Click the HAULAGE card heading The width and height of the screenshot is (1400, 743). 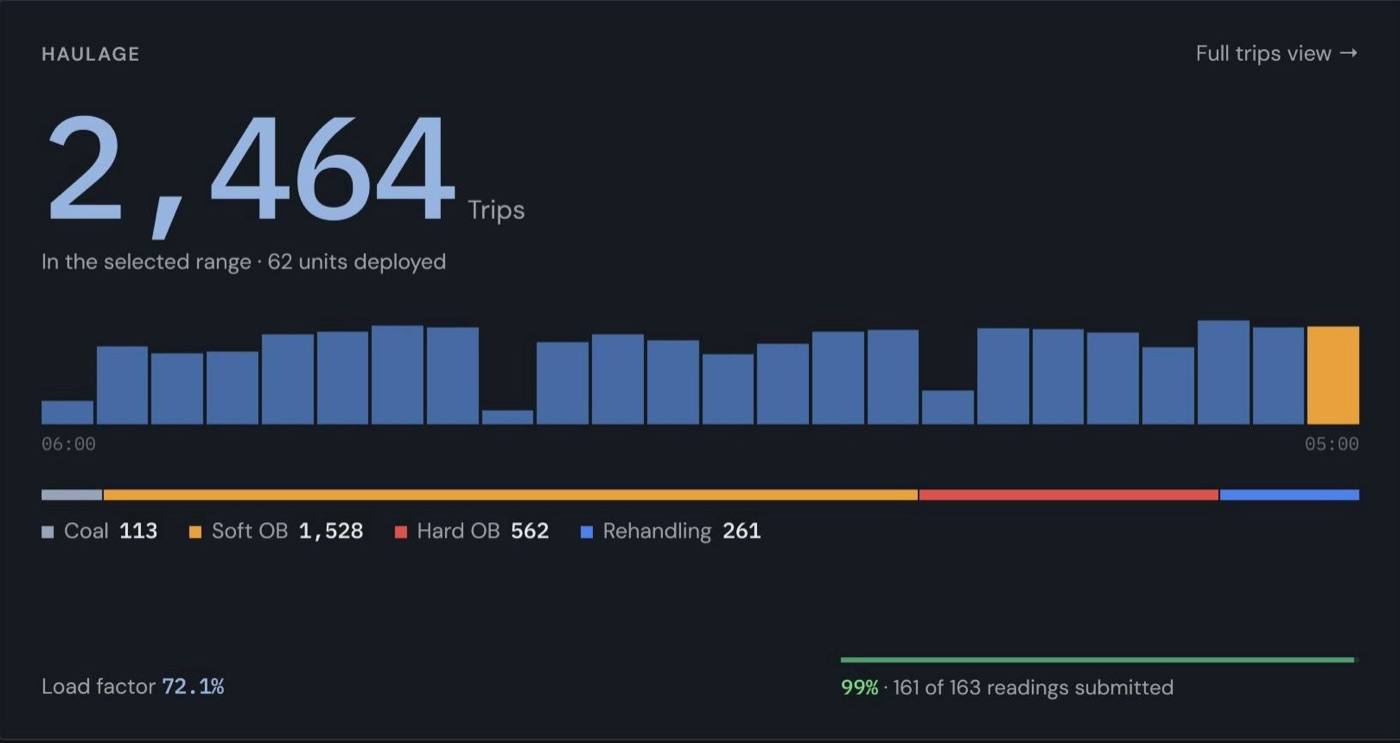(x=90, y=54)
